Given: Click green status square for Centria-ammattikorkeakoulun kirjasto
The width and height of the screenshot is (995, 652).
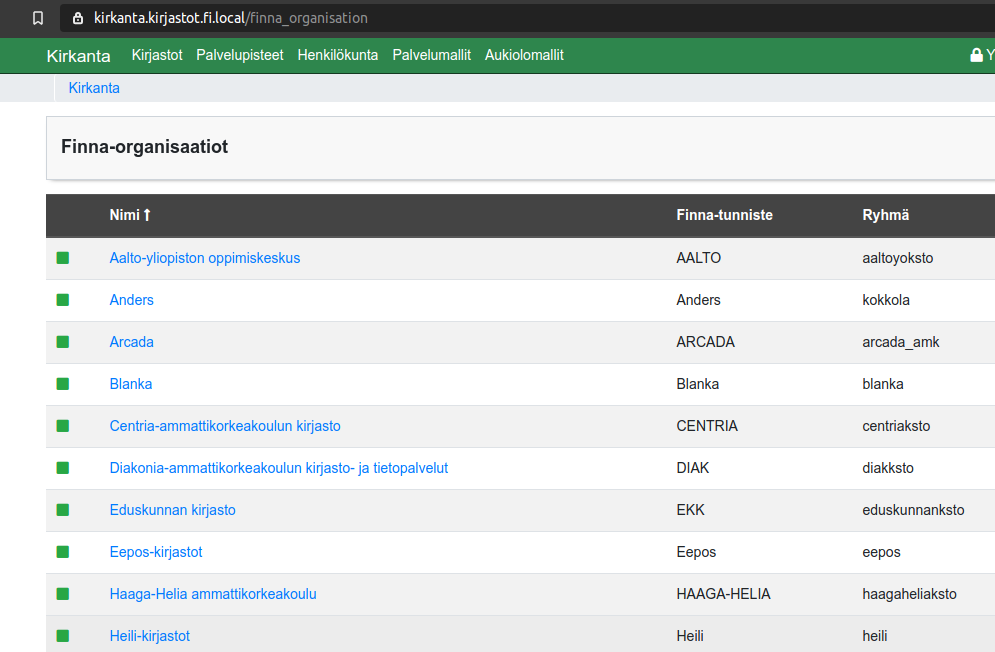Looking at the screenshot, I should [x=63, y=425].
